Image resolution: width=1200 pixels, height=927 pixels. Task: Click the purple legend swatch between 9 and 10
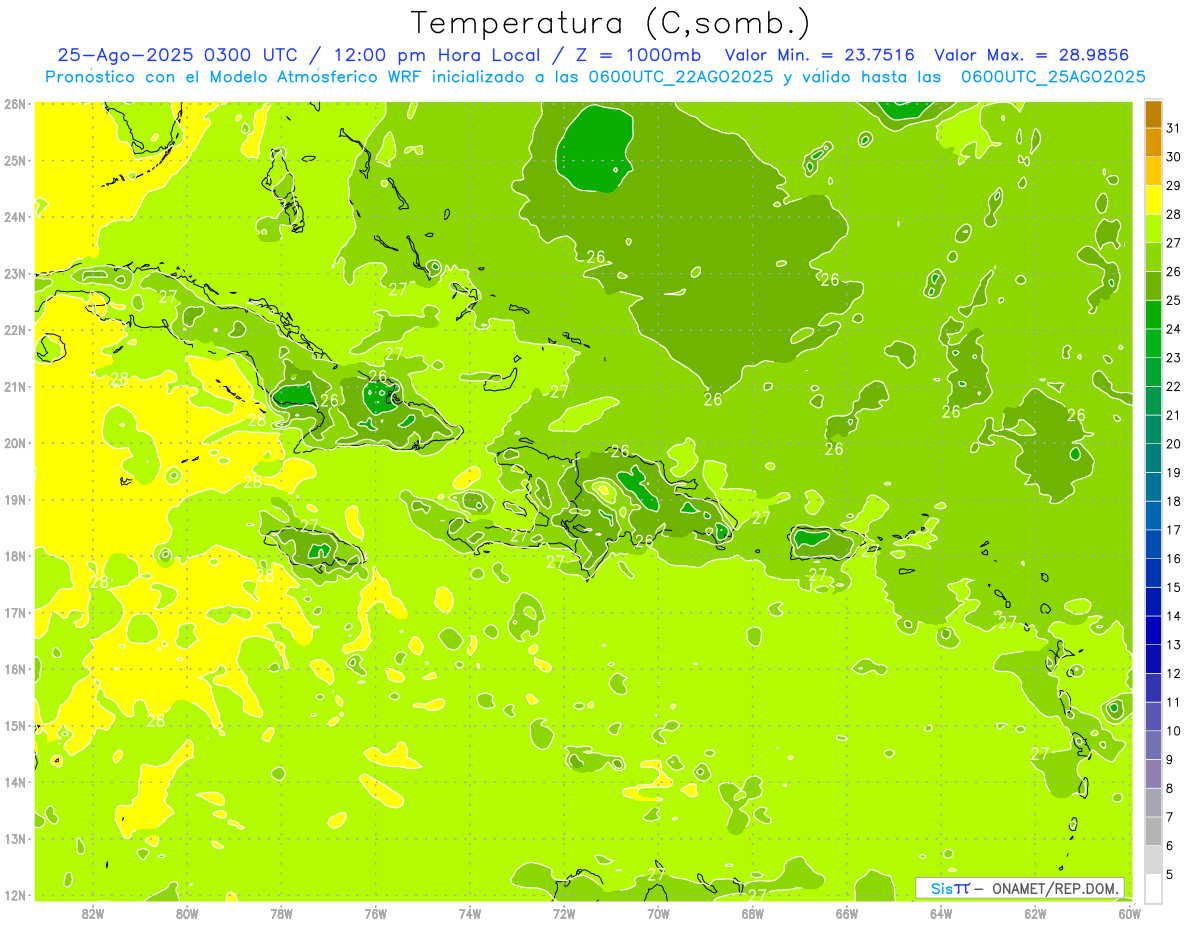(x=1153, y=745)
